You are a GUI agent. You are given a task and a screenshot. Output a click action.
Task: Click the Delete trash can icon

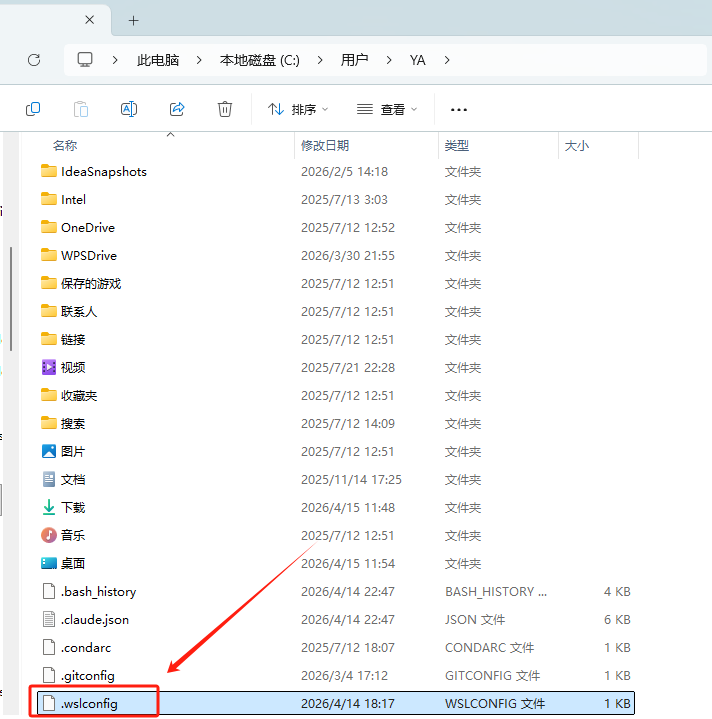click(x=225, y=110)
